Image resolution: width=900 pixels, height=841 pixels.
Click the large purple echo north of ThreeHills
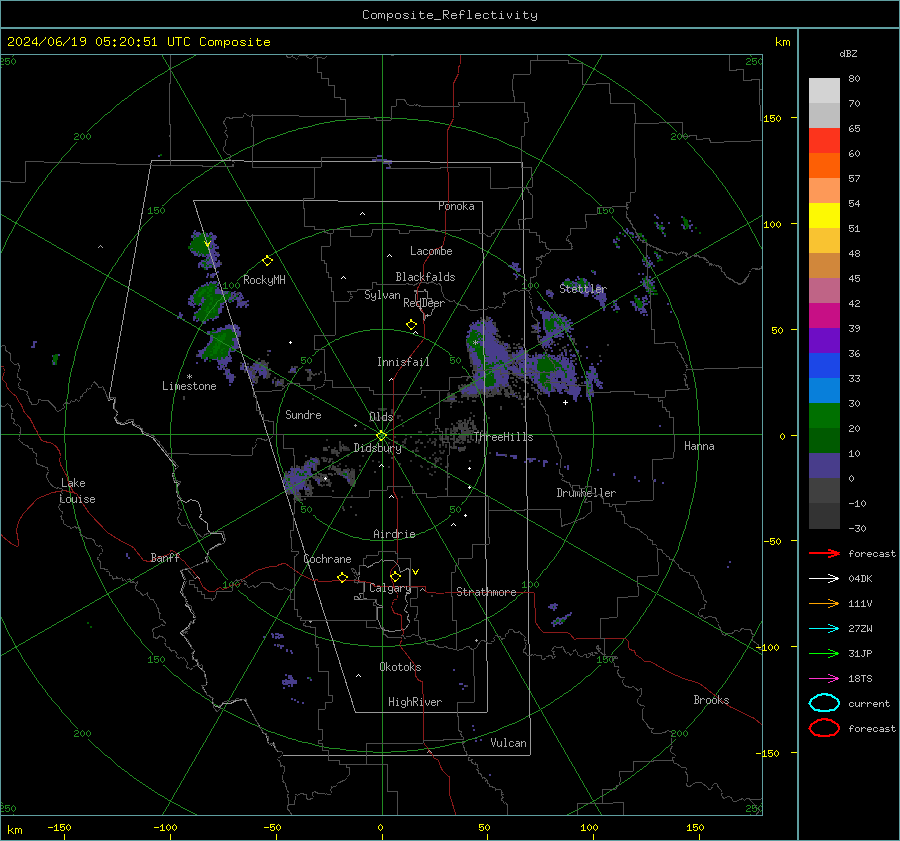pos(487,359)
